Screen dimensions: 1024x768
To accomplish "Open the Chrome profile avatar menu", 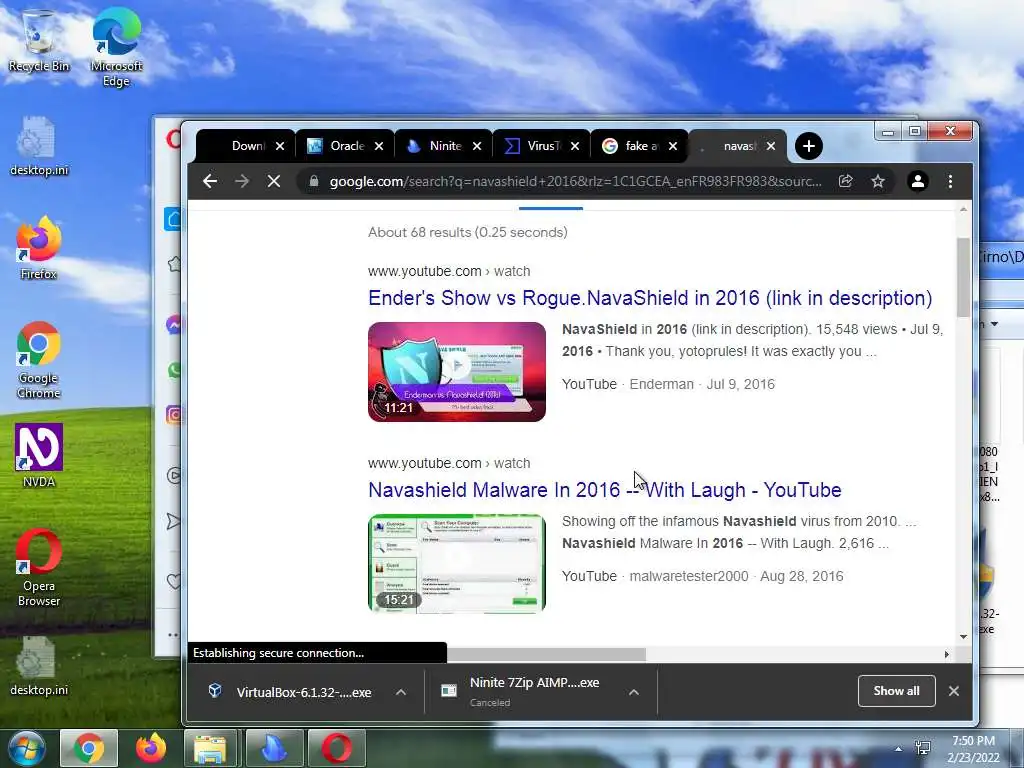I will tap(918, 181).
